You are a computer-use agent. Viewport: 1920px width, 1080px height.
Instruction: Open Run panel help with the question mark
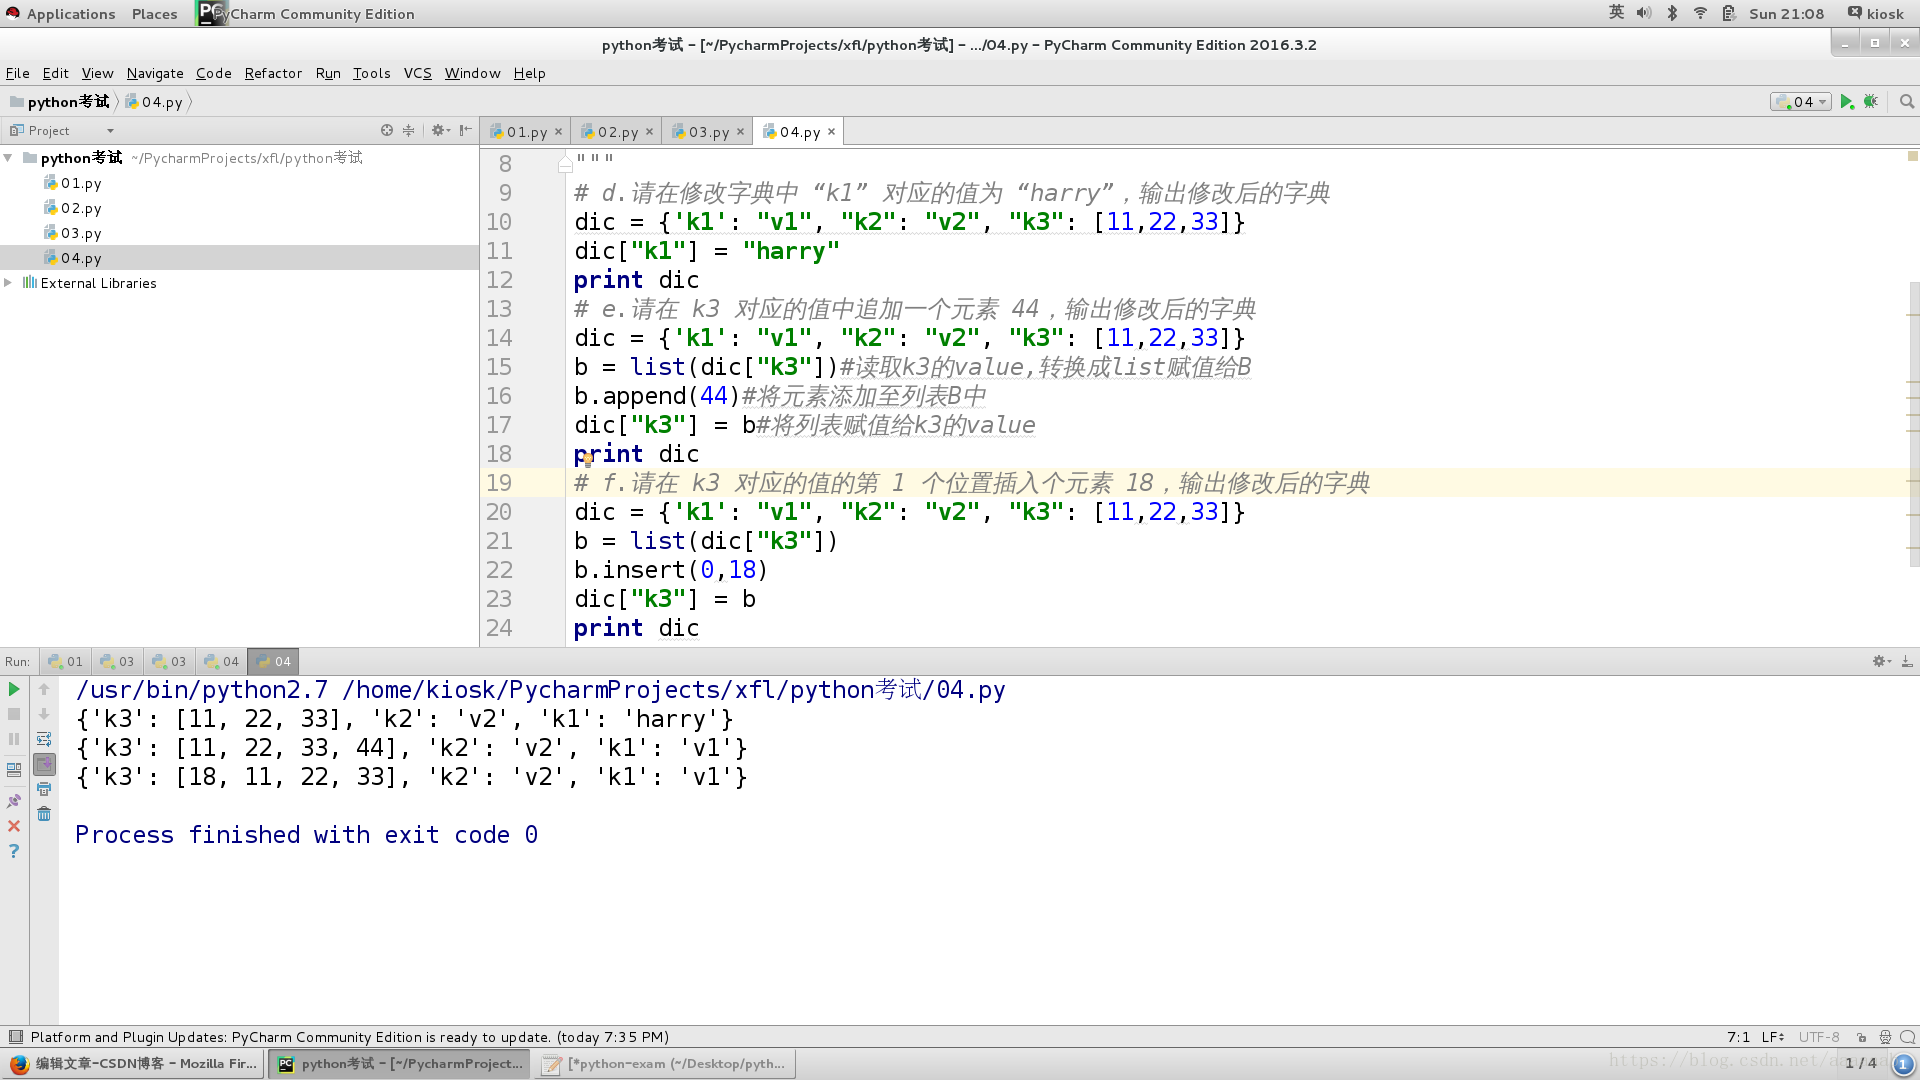coord(14,851)
